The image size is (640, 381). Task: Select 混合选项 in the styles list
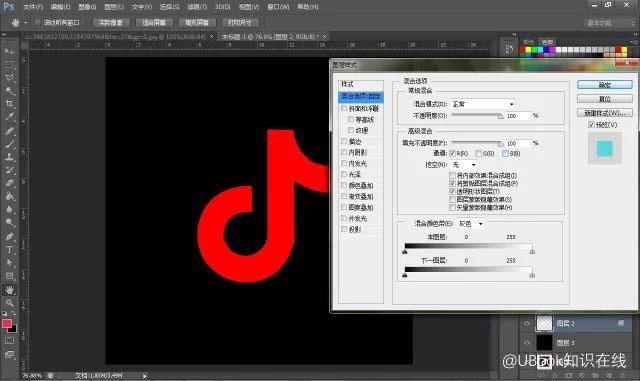coord(361,97)
